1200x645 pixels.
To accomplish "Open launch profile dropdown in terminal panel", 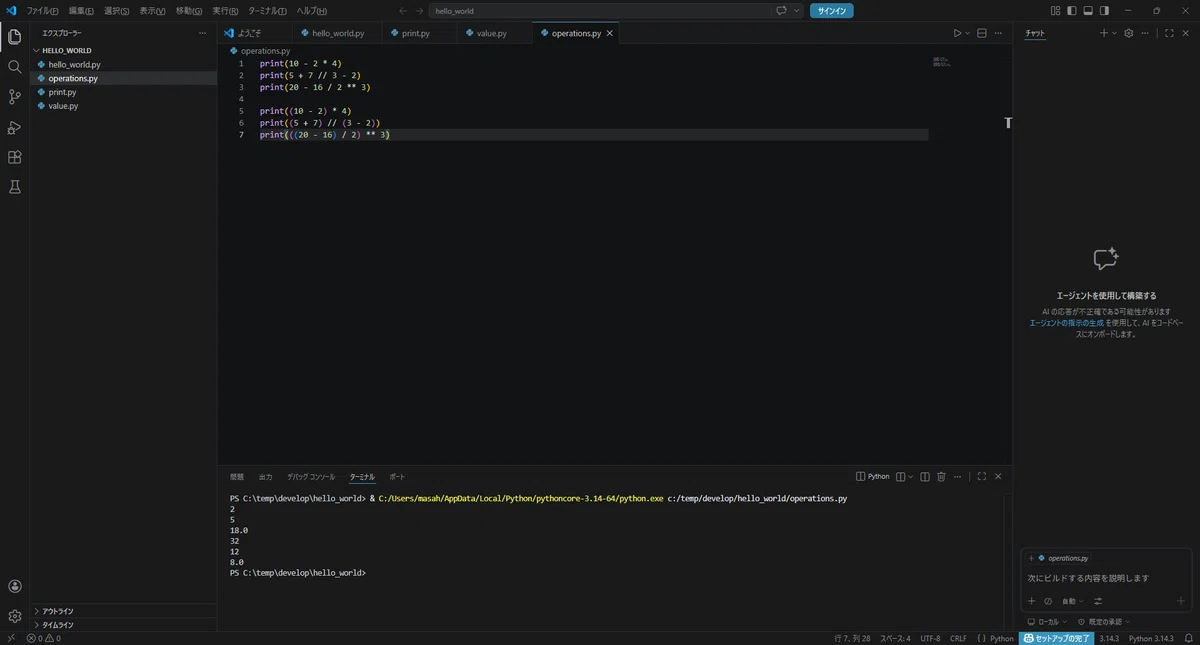I will click(911, 477).
